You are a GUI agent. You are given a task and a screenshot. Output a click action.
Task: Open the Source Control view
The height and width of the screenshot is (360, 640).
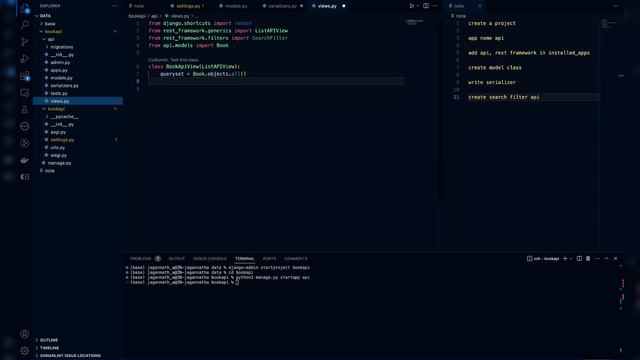coord(25,42)
